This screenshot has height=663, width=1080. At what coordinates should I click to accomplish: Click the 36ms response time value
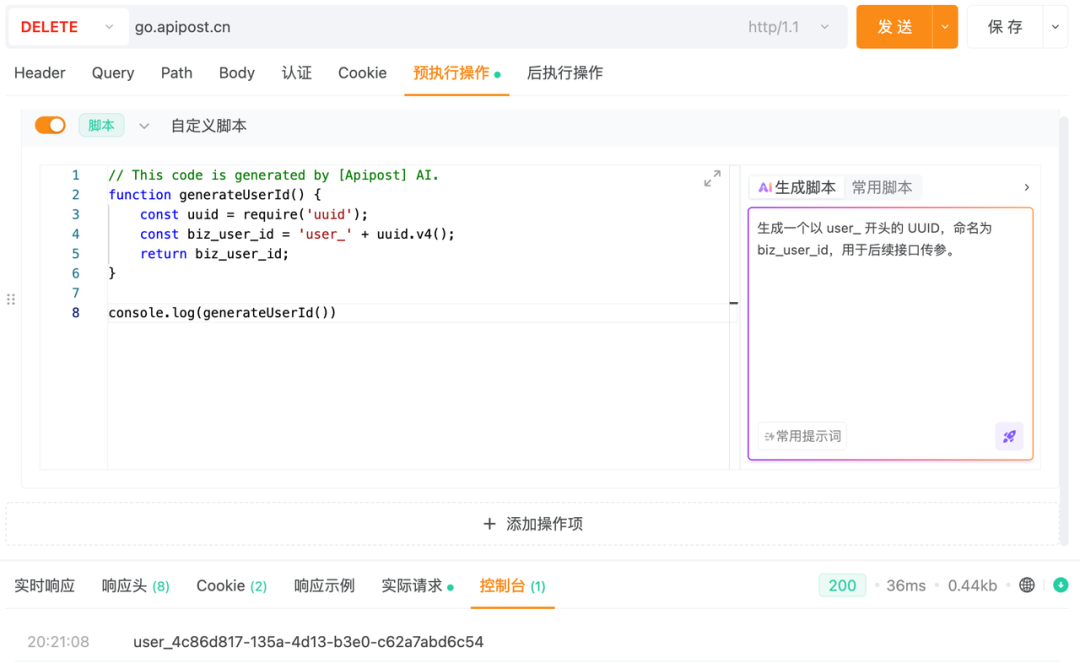(906, 586)
